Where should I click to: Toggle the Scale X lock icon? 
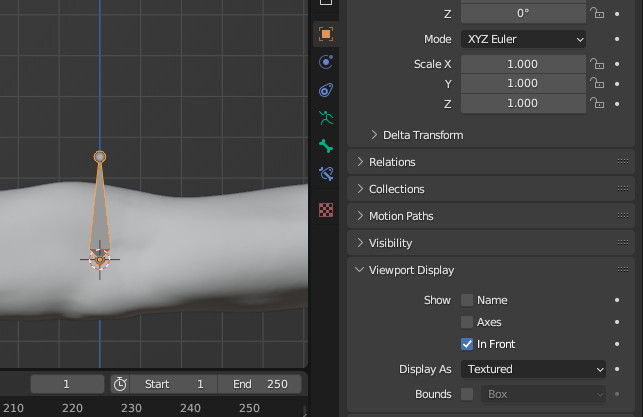(x=597, y=64)
